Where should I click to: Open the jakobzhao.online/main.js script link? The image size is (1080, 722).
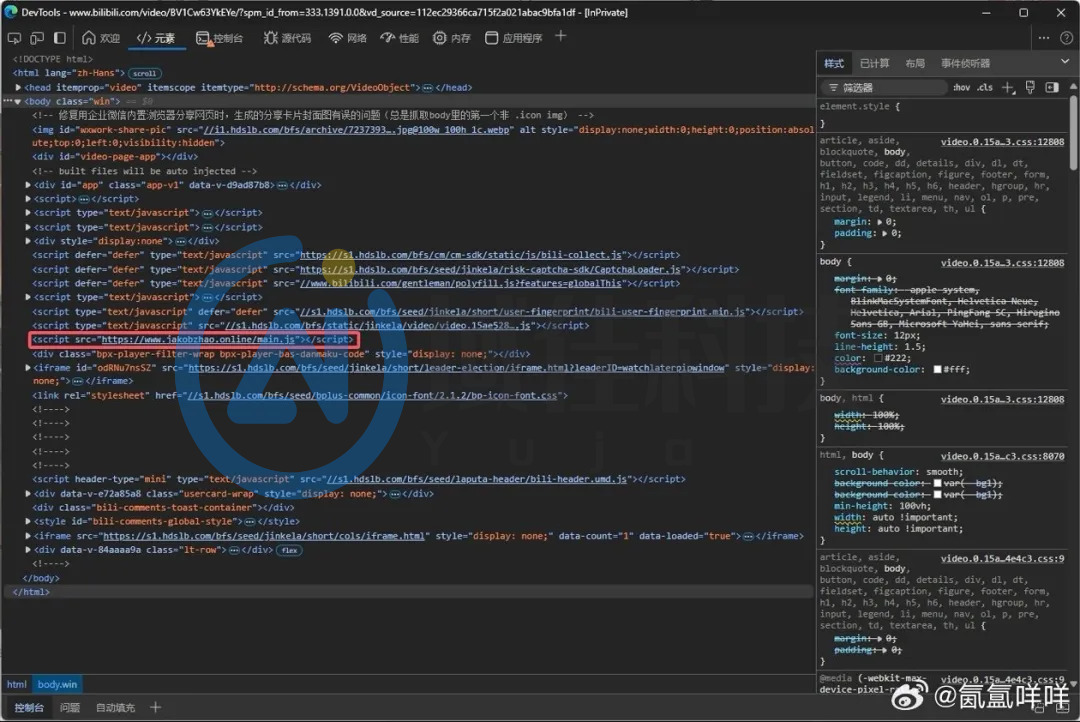198,339
